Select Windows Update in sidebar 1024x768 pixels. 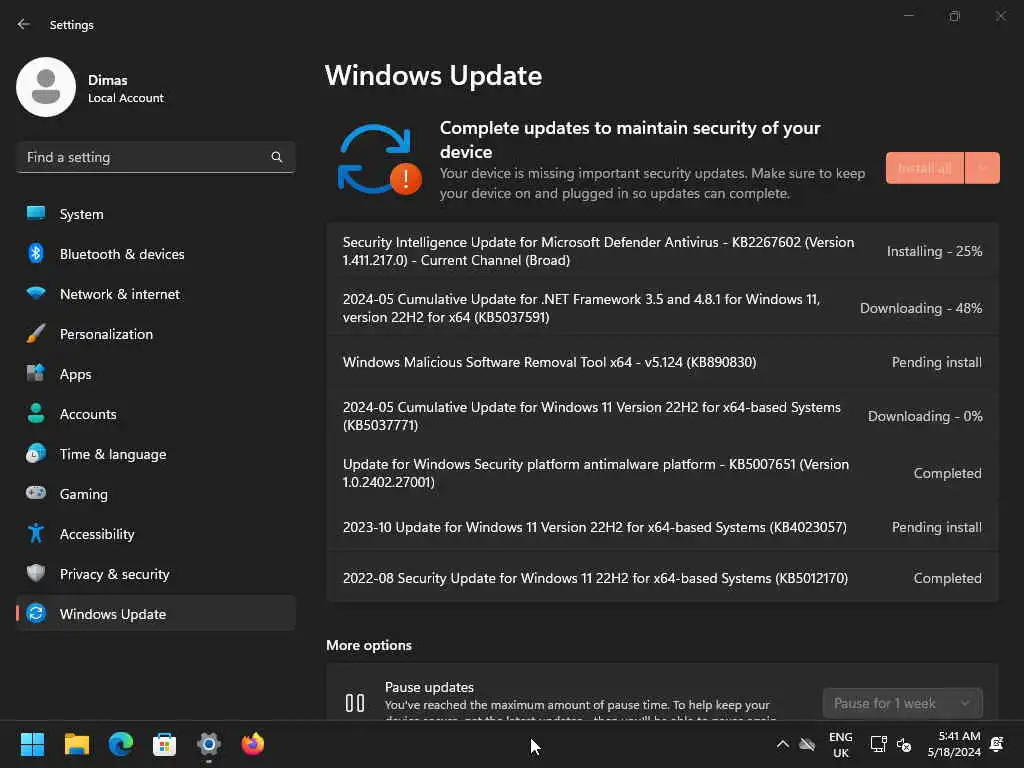tap(155, 613)
